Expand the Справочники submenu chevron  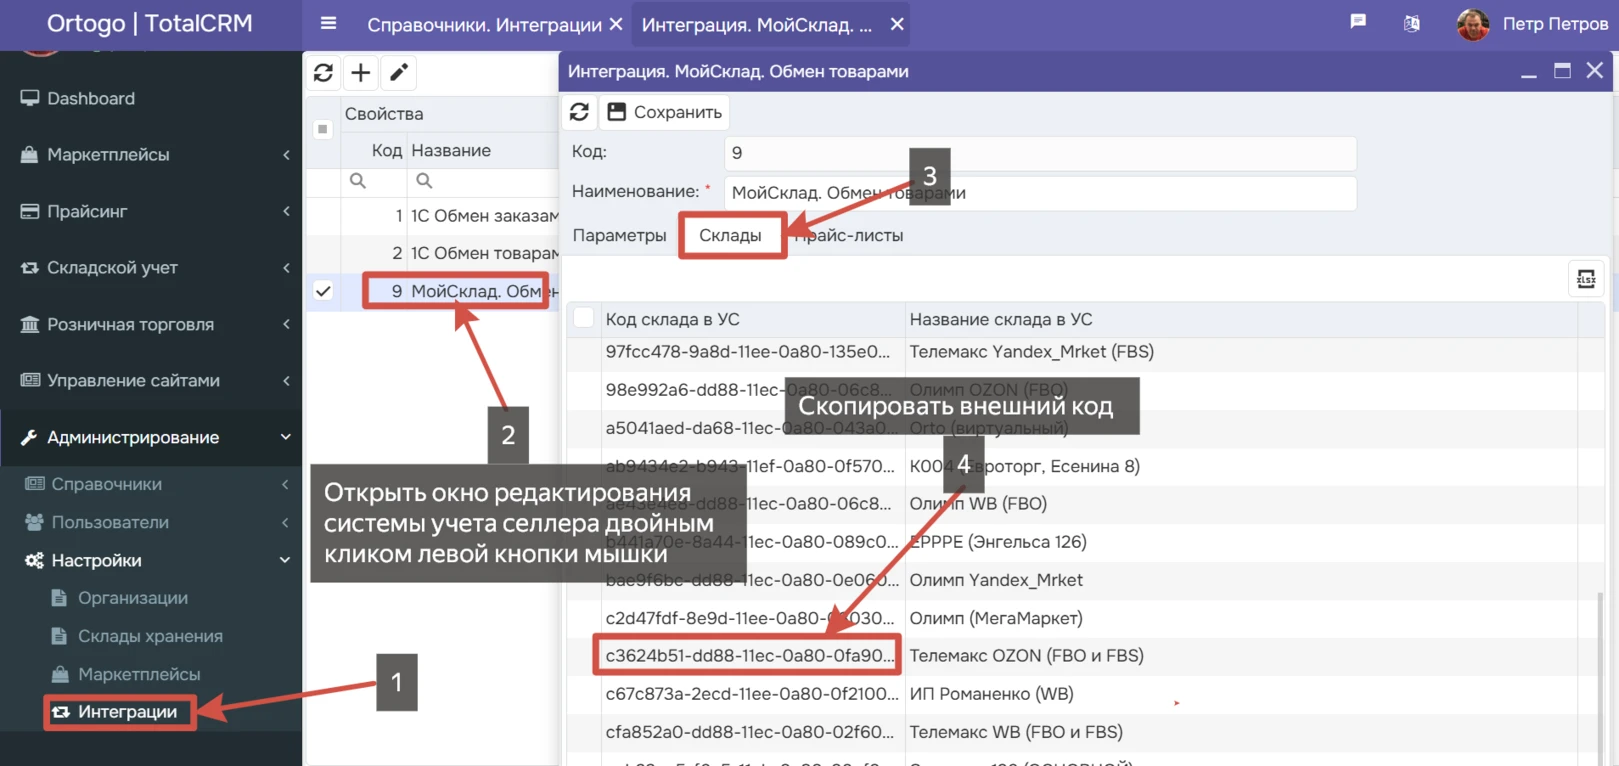point(285,484)
